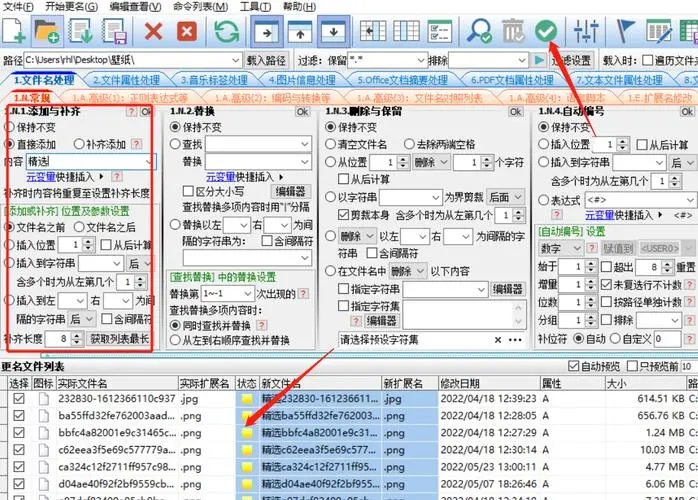Click the column arrow table icon
This screenshot has width=698, height=500.
coord(373,32)
